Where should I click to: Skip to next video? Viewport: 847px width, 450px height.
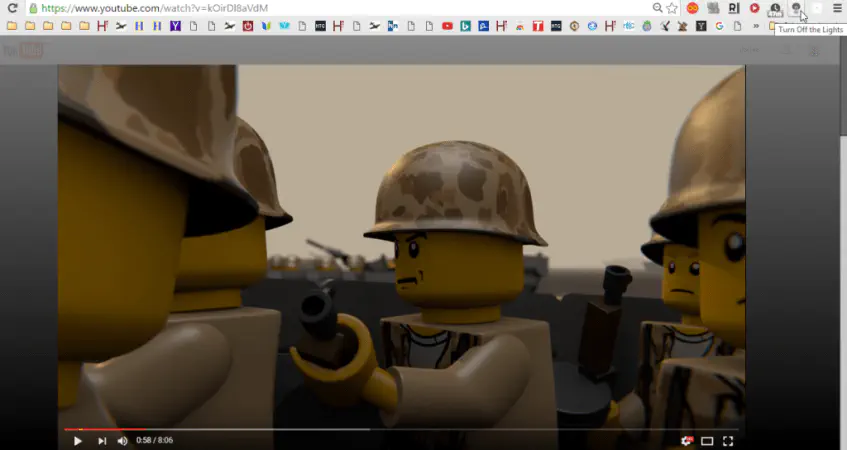pos(102,441)
